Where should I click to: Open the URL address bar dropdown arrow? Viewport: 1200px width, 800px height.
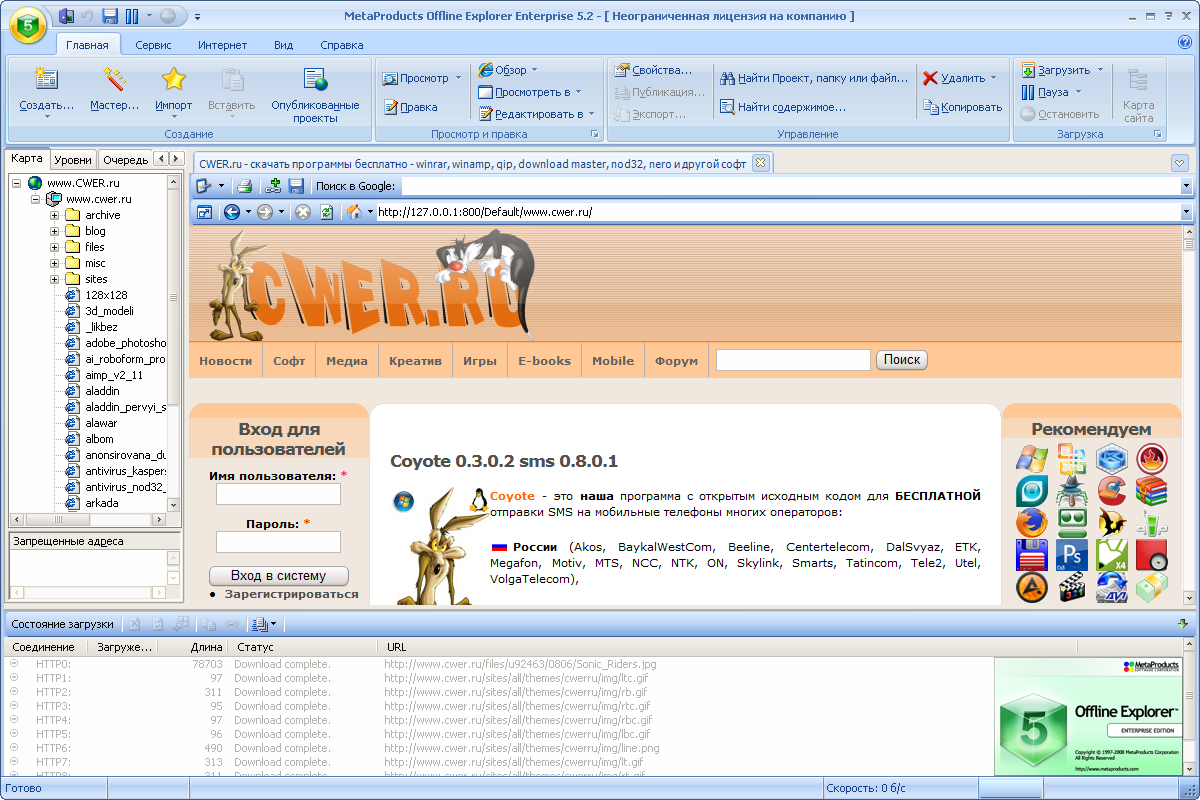tap(1186, 212)
